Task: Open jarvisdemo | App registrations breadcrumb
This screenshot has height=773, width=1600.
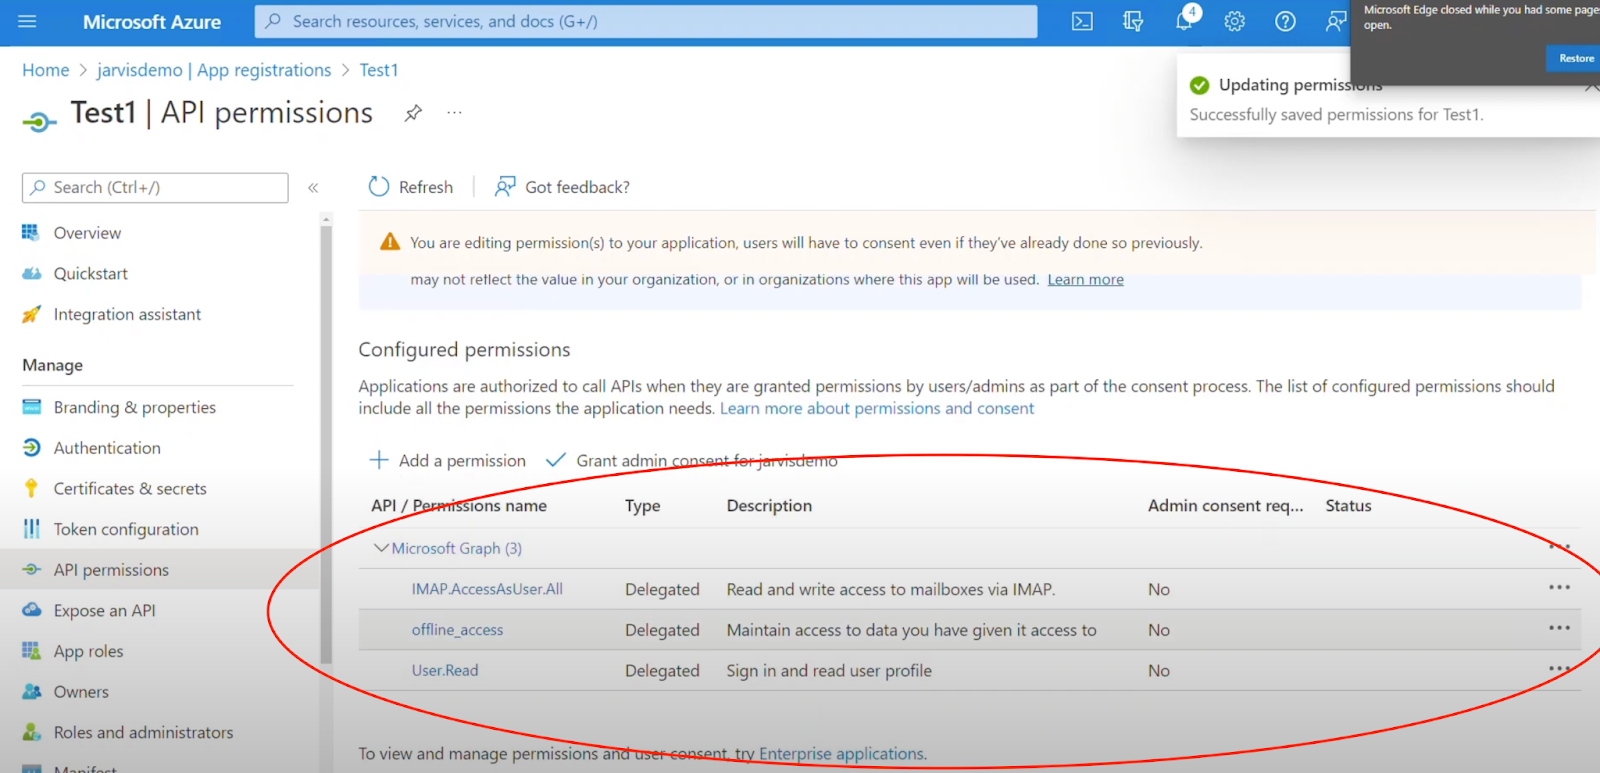Action: coord(214,70)
